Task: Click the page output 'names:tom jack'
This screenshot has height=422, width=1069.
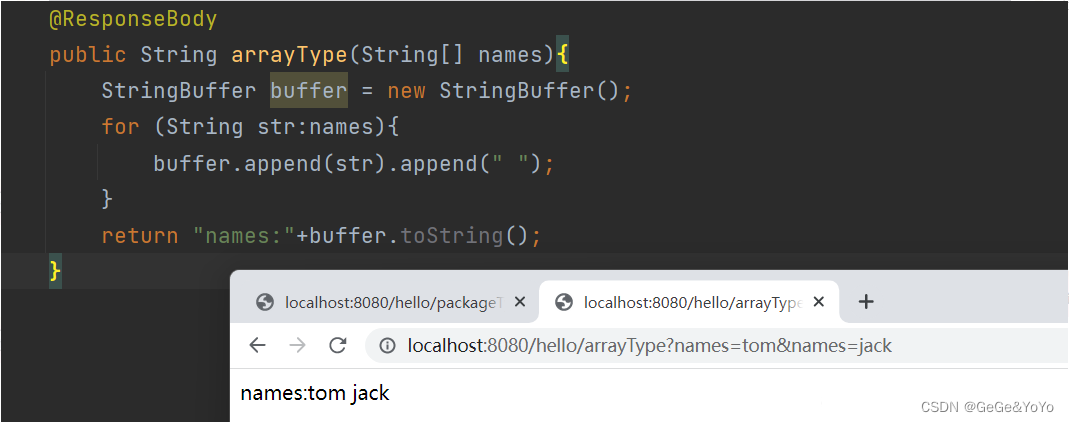Action: point(315,393)
